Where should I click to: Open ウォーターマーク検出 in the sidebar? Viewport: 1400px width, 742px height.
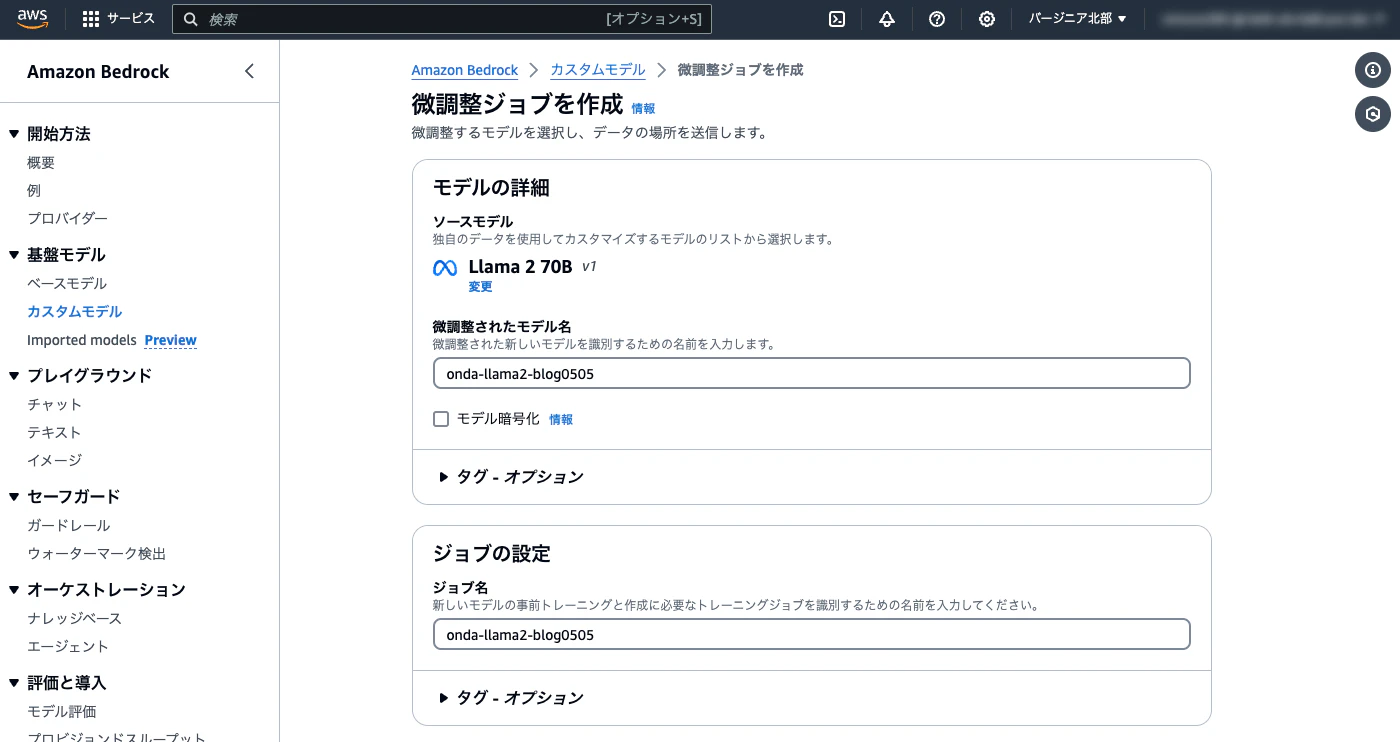97,554
